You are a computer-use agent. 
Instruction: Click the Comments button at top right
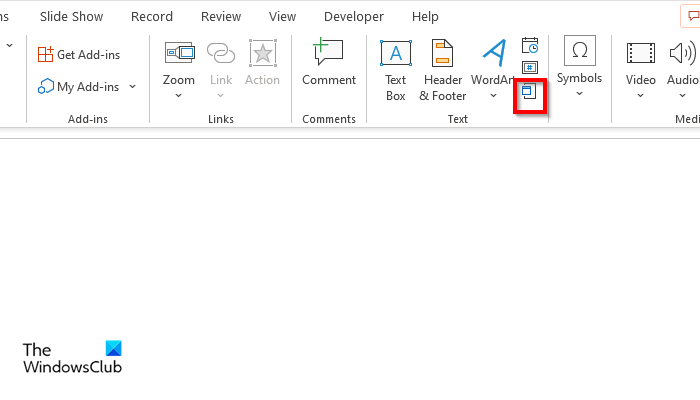tap(691, 17)
